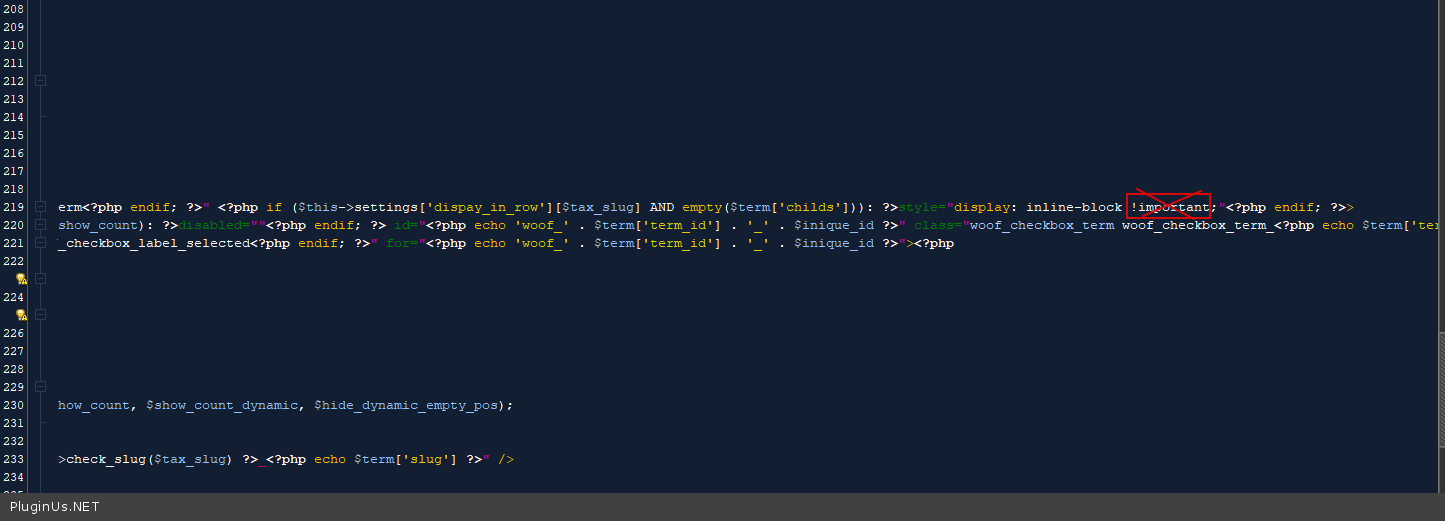
Task: Toggle the fold marker on line 221
Action: tap(40, 243)
